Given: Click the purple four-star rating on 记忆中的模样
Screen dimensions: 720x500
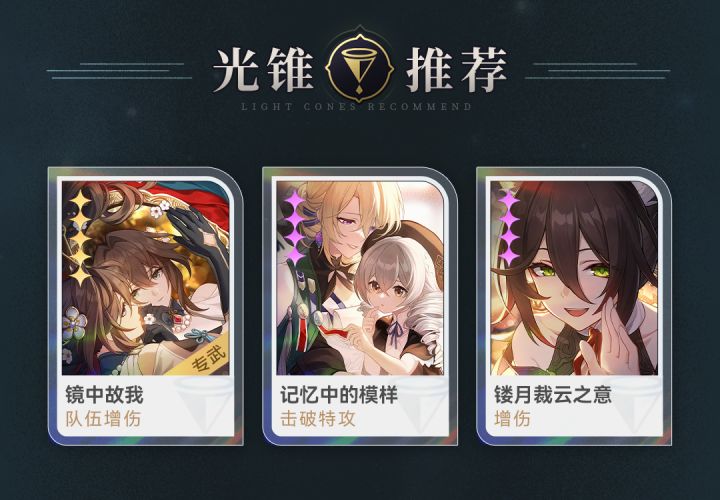Looking at the screenshot, I should [294, 228].
